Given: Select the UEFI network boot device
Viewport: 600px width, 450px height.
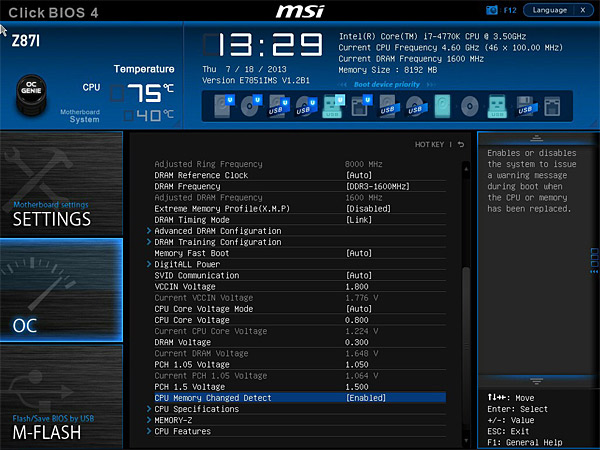Looking at the screenshot, I should point(361,106).
